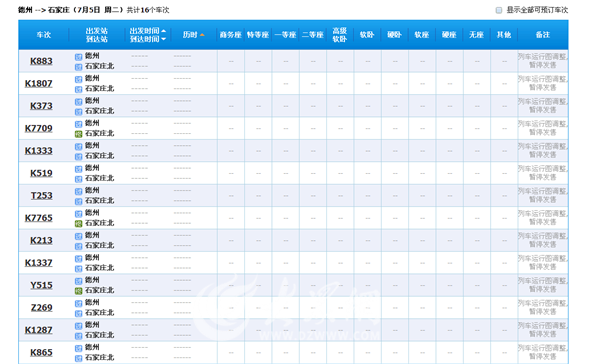Click the departure station icon for Z269
Screen dimensions: 600x364
click(x=78, y=304)
